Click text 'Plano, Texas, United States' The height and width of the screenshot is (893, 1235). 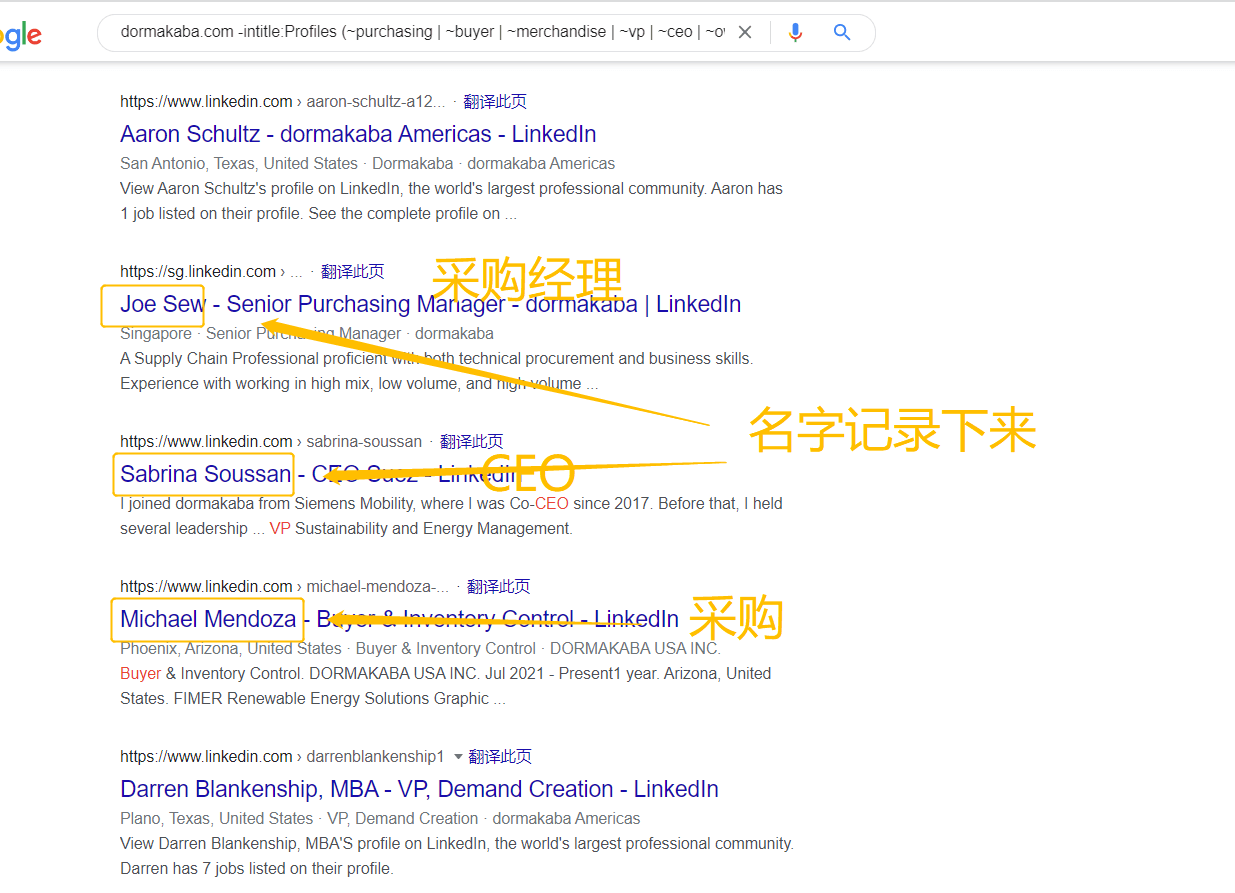tap(217, 818)
